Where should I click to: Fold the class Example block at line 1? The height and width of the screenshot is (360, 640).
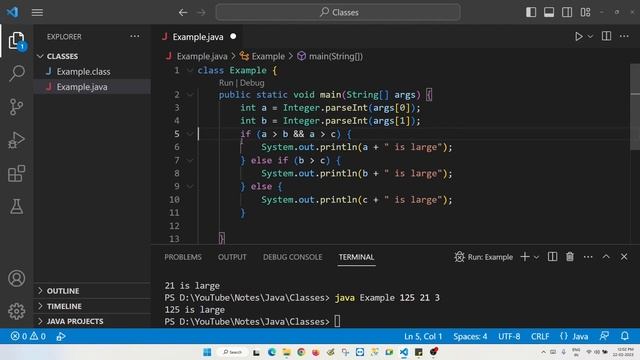(190, 70)
